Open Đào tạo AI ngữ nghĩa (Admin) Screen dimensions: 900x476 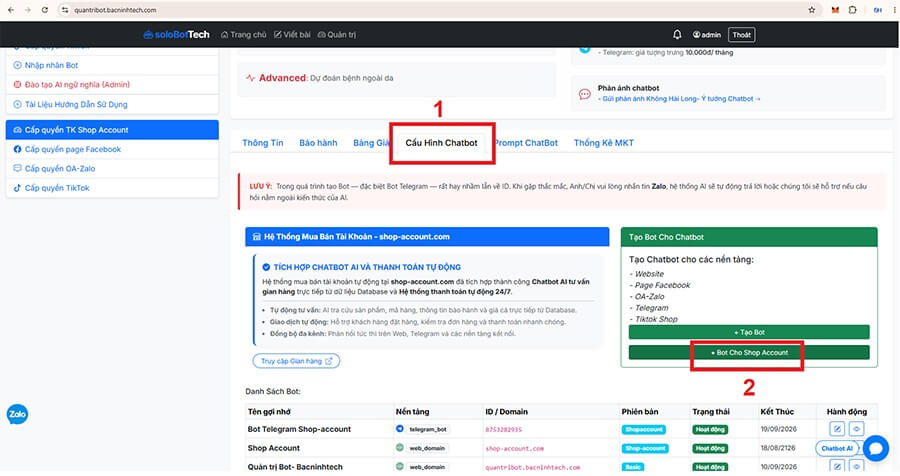click(112, 84)
